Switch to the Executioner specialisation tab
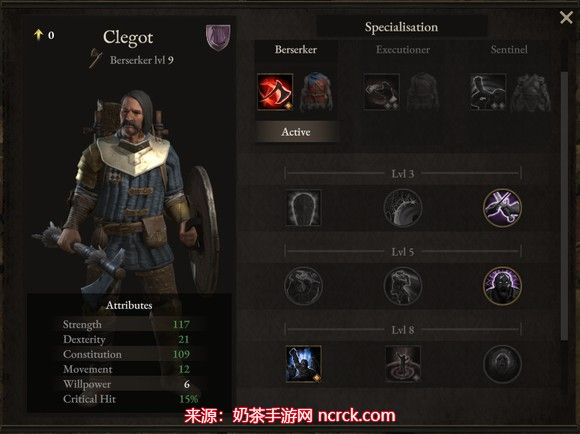 tap(403, 50)
